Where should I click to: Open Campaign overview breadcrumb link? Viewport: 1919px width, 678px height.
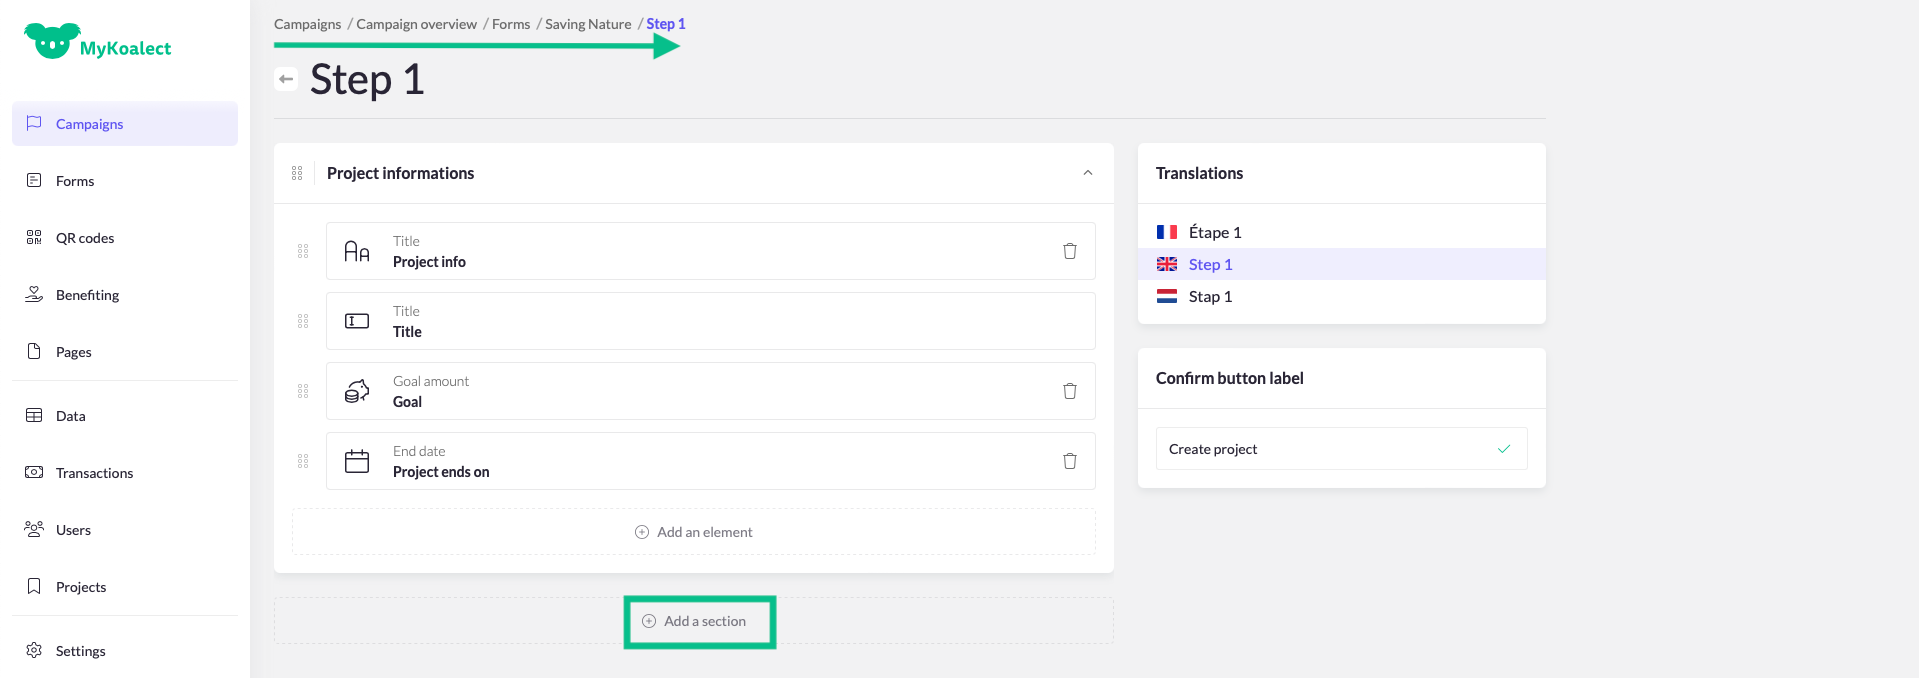coord(416,24)
